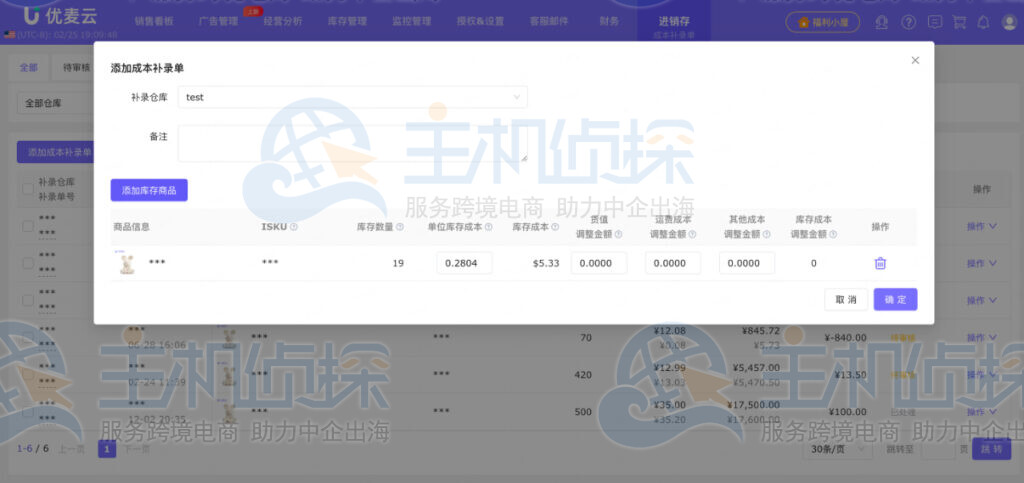Tick the select-all checkbox in table header

[x=27, y=188]
